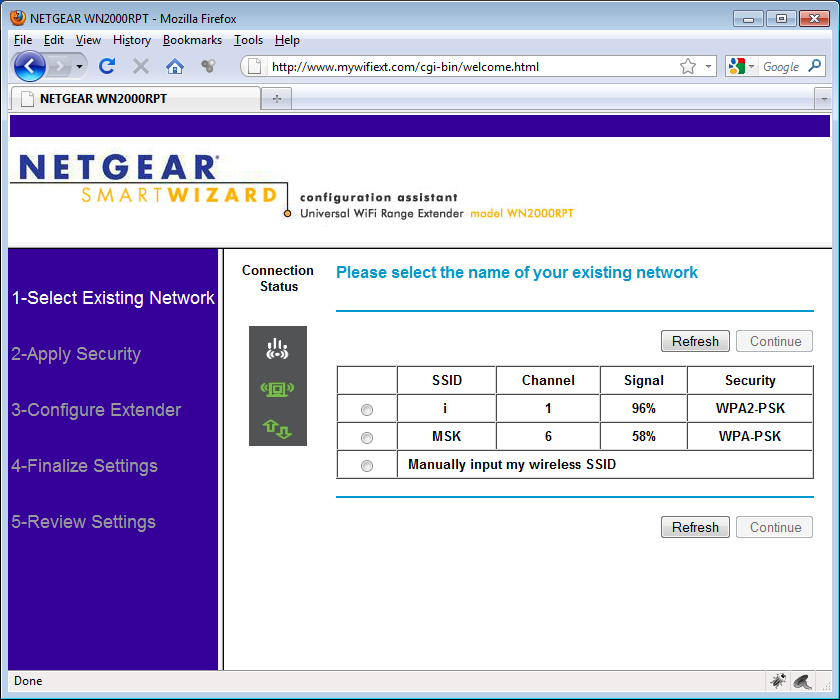Click the Channel column header

(548, 380)
